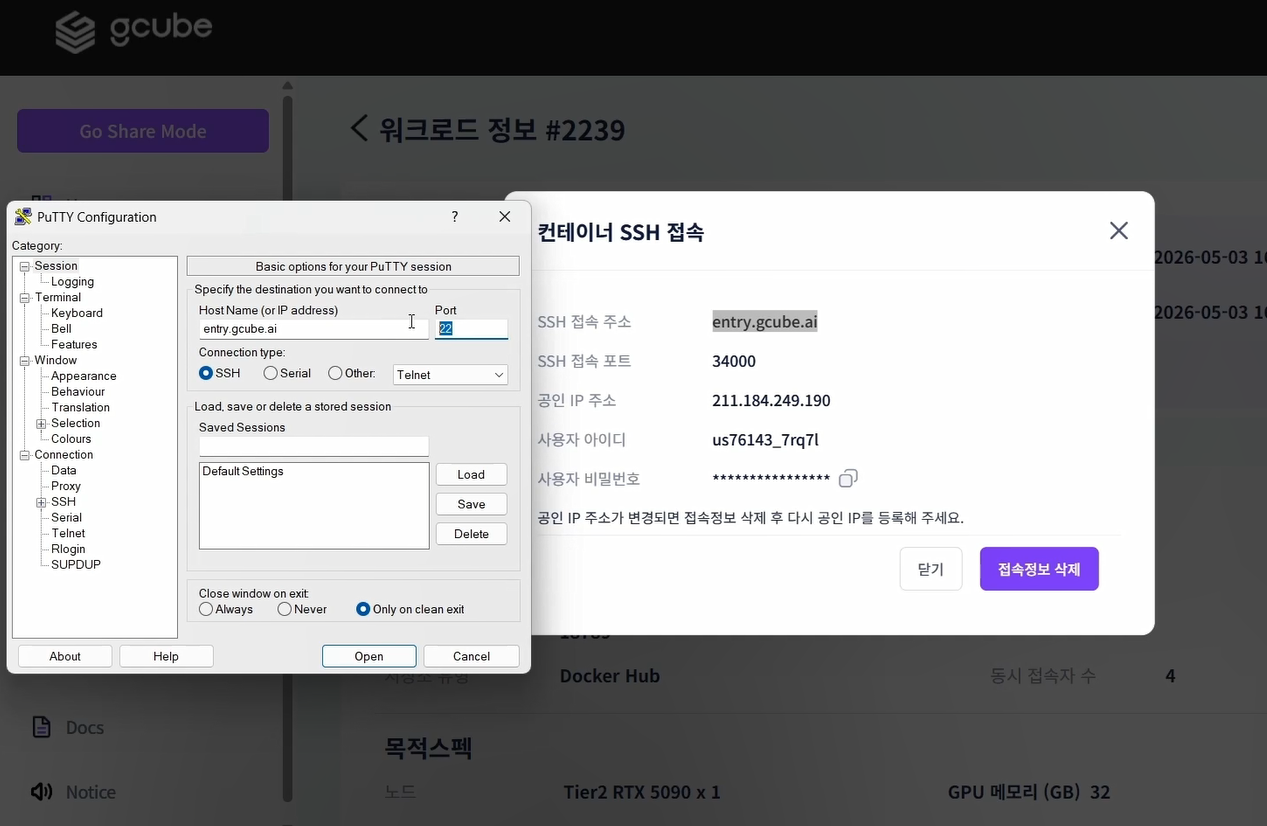Go back using the arrow beside 워크로드 정보
Image resolution: width=1267 pixels, height=826 pixels.
[x=359, y=128]
